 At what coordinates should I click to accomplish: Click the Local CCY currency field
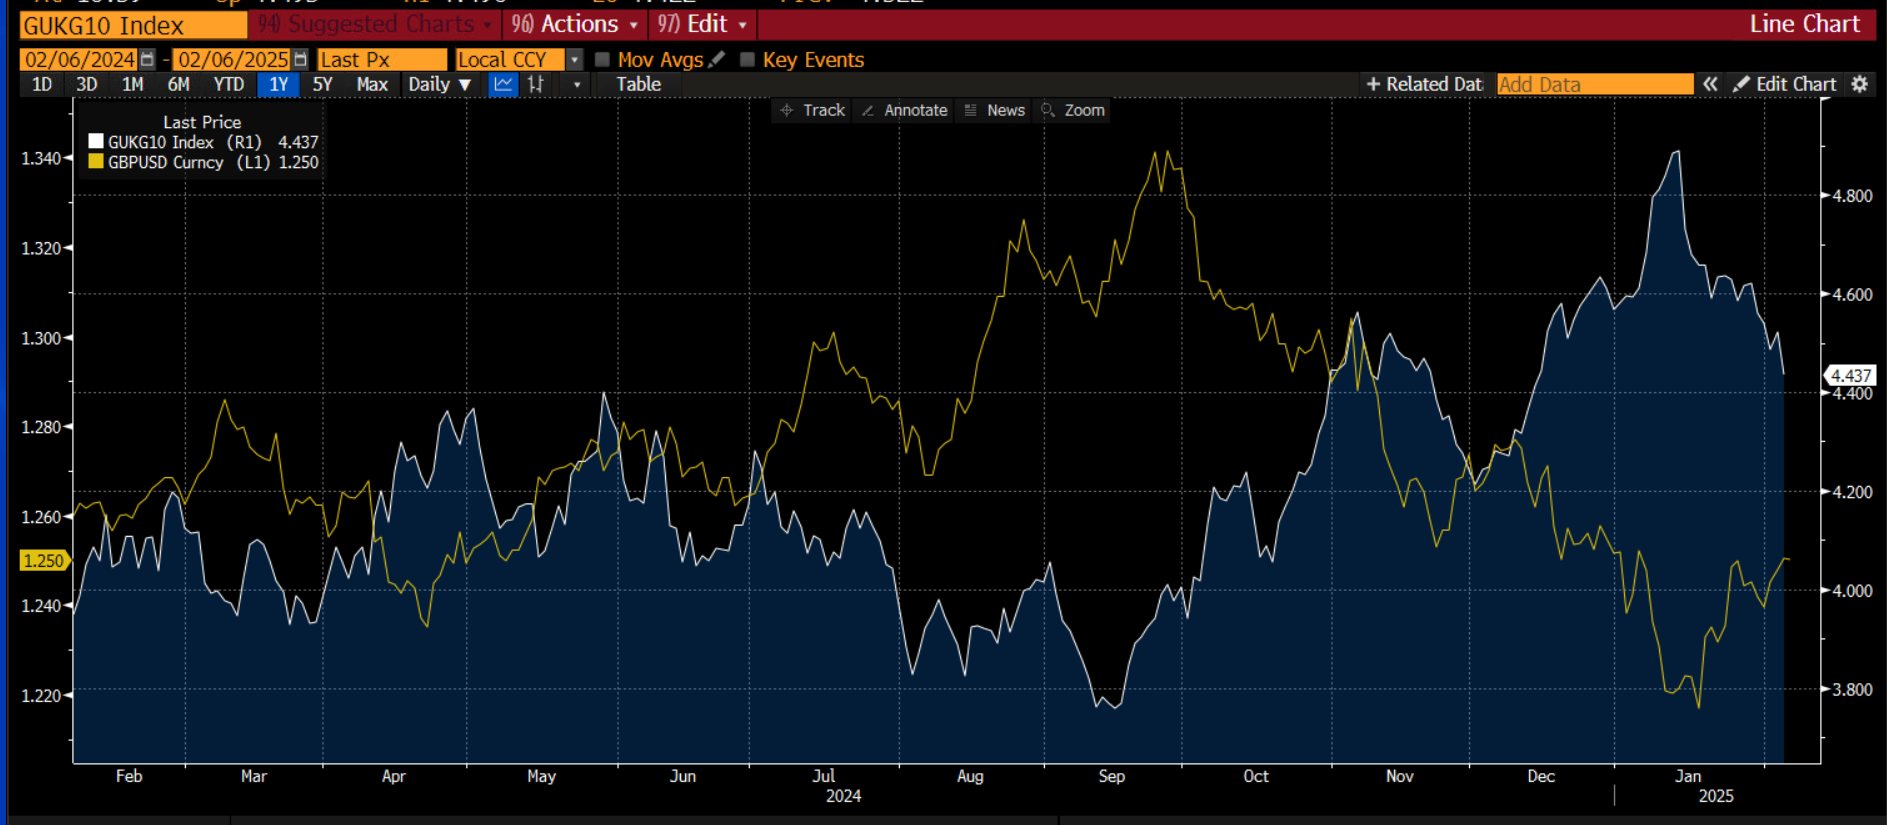[x=510, y=60]
